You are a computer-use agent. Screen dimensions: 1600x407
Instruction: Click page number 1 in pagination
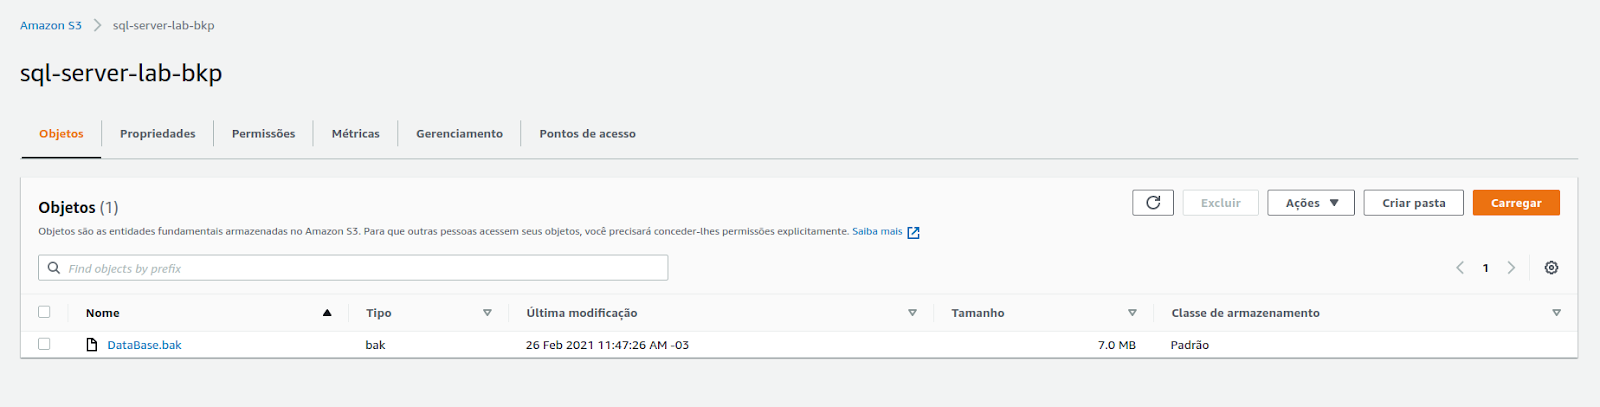(x=1486, y=268)
